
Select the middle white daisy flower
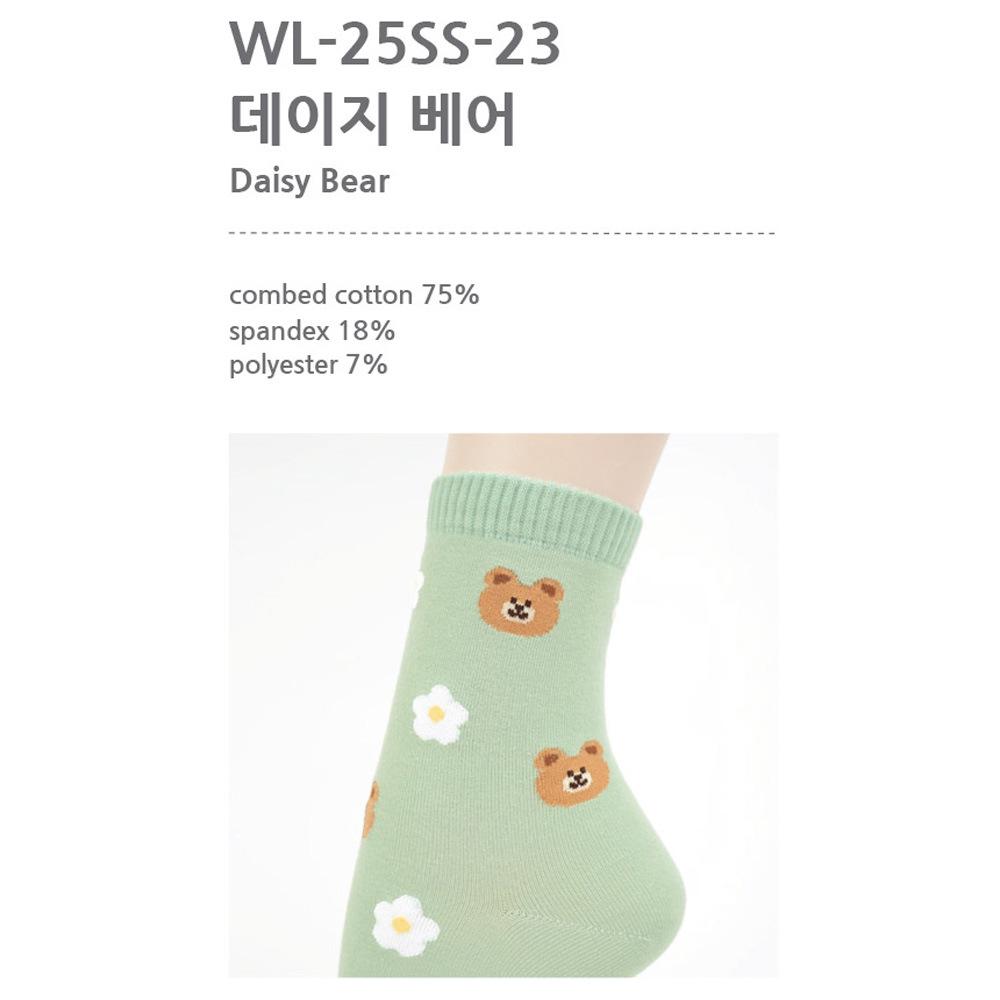pyautogui.click(x=440, y=714)
